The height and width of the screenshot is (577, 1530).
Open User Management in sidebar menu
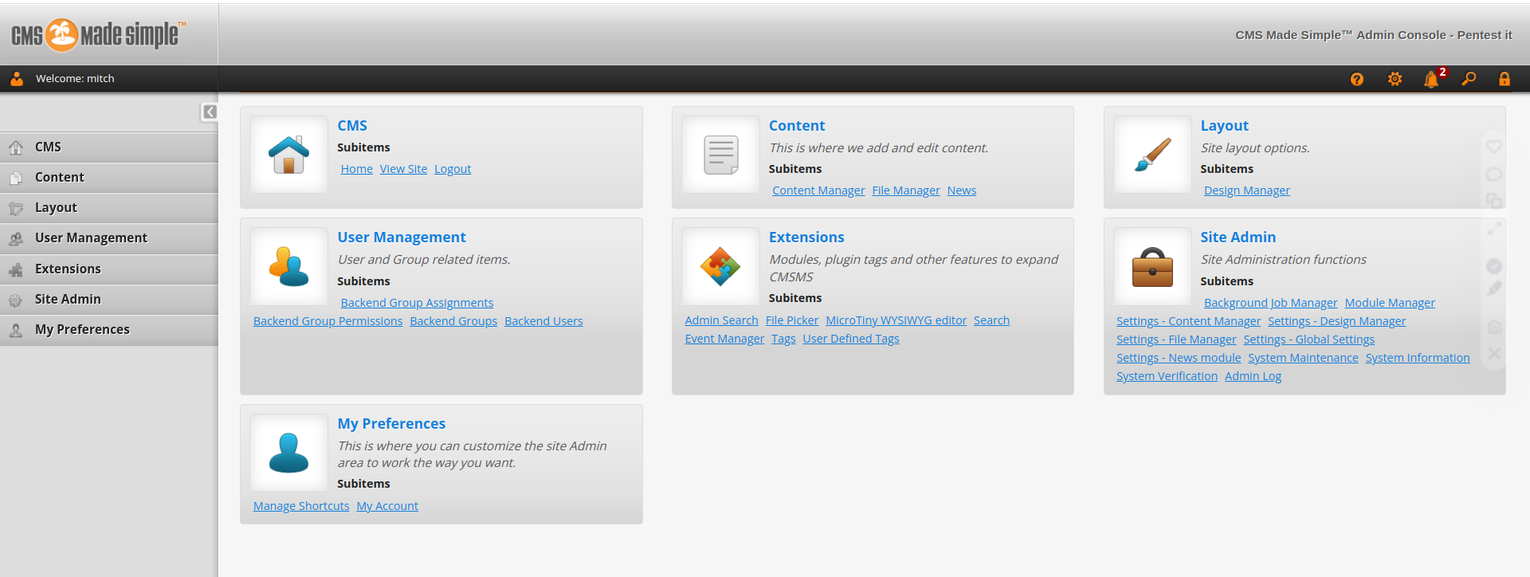(x=109, y=238)
